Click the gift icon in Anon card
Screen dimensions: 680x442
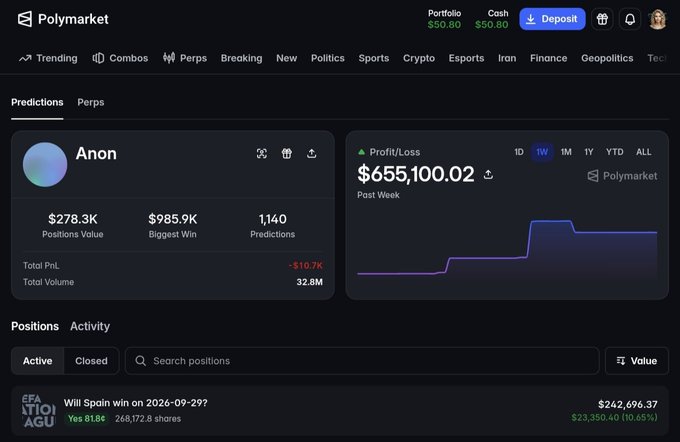(x=287, y=154)
